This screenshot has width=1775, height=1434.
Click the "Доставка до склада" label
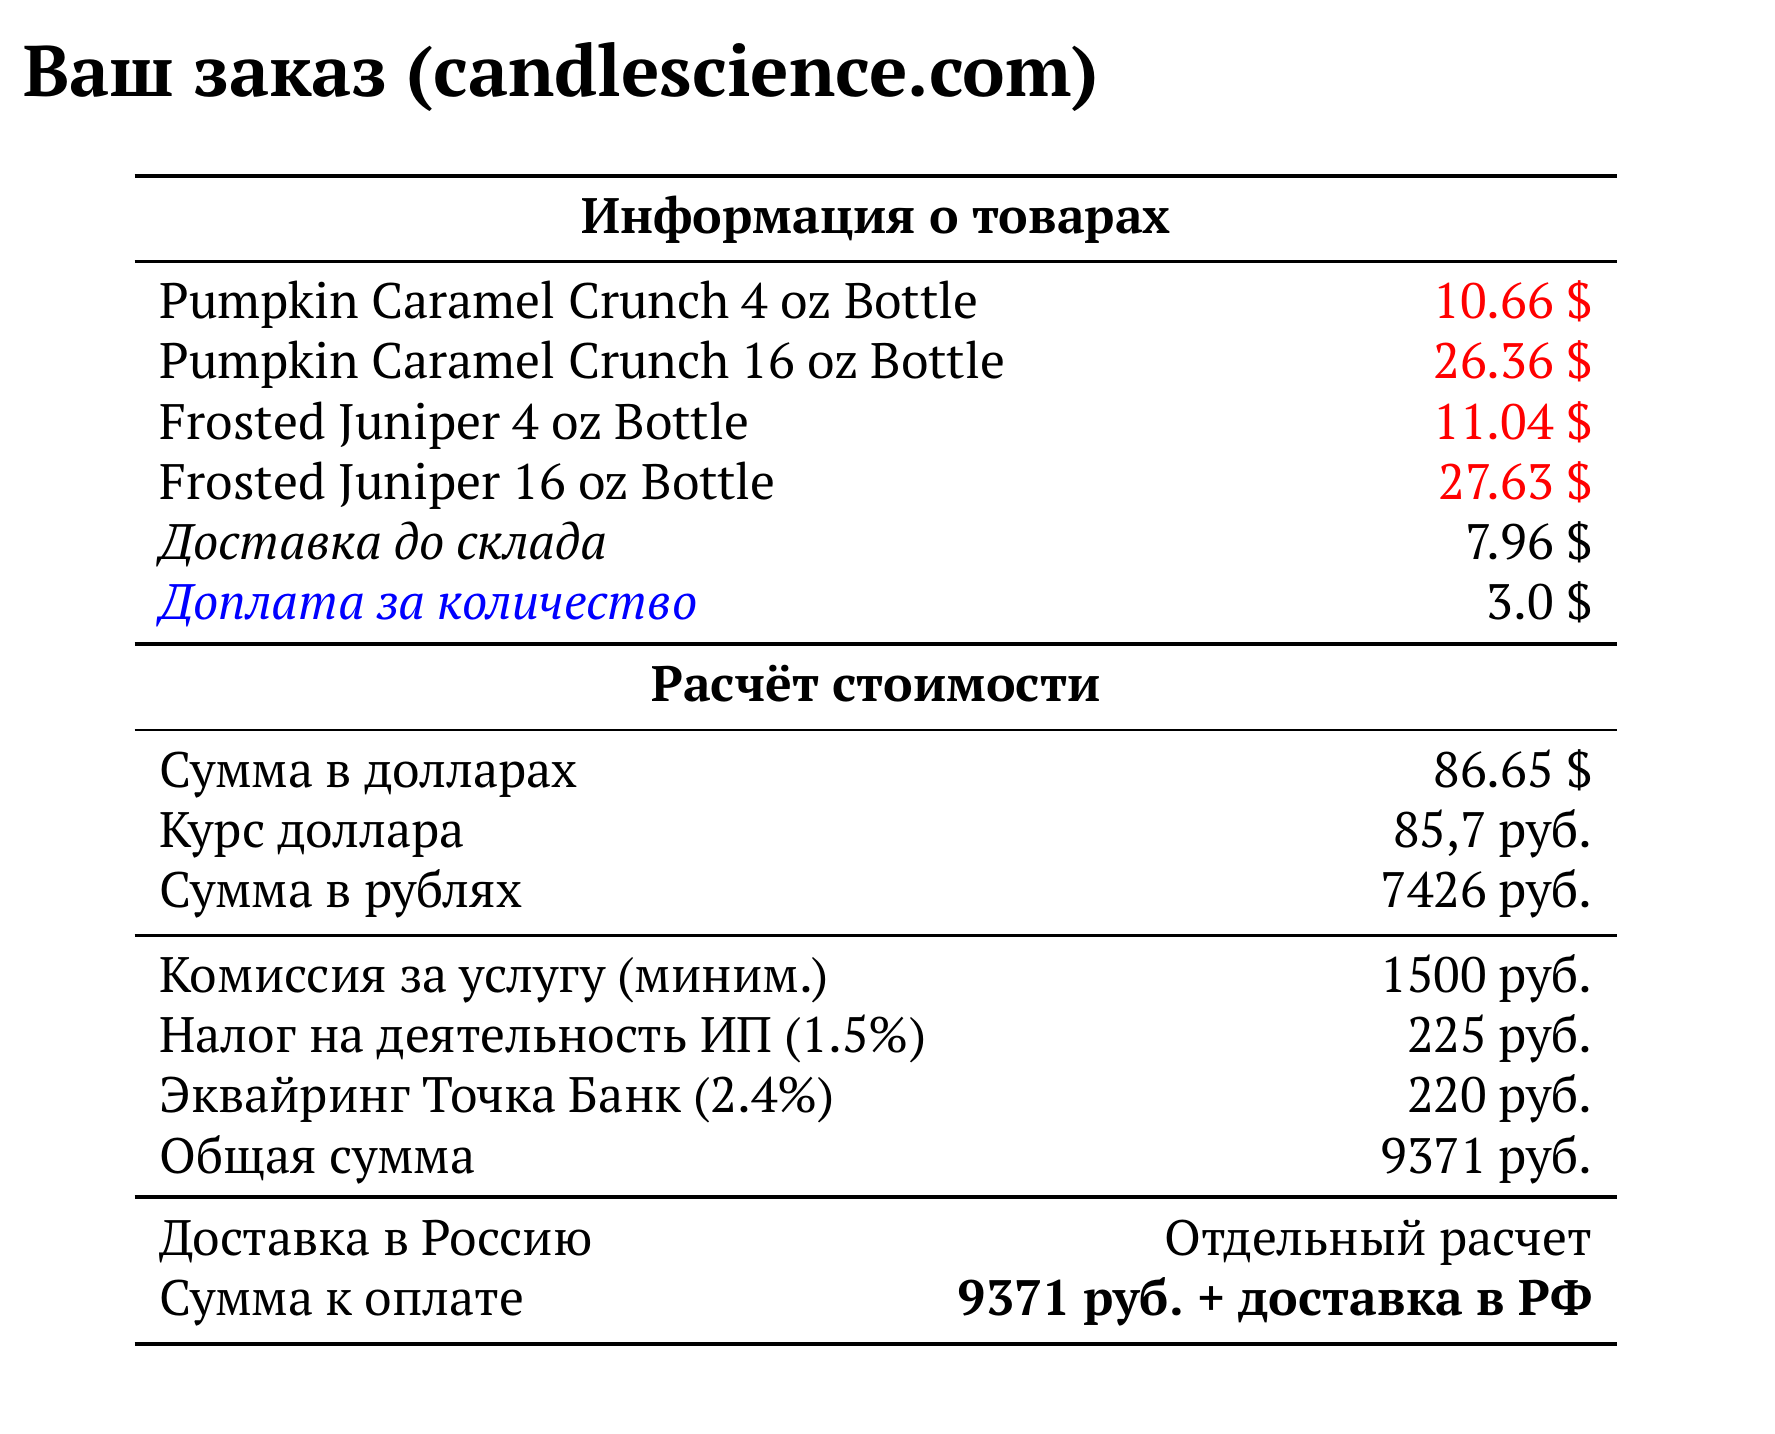point(382,543)
